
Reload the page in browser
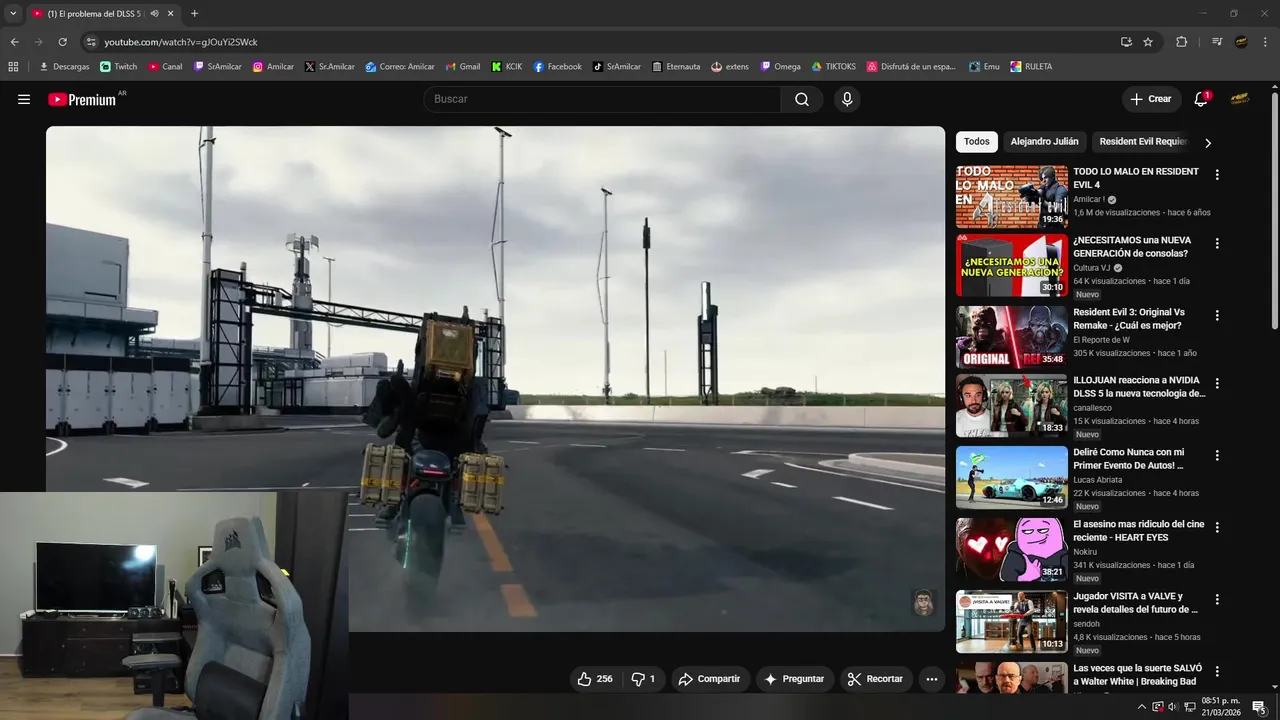point(62,42)
